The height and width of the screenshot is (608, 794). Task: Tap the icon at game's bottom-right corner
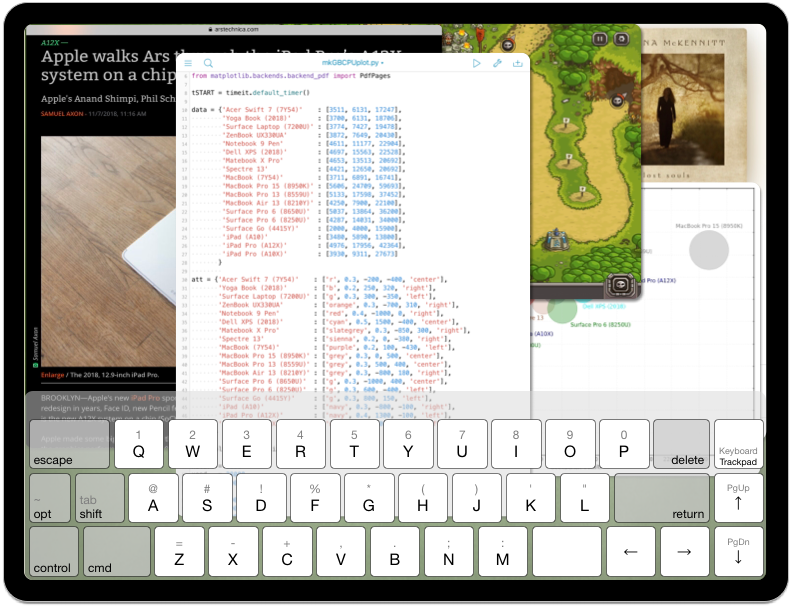620,285
